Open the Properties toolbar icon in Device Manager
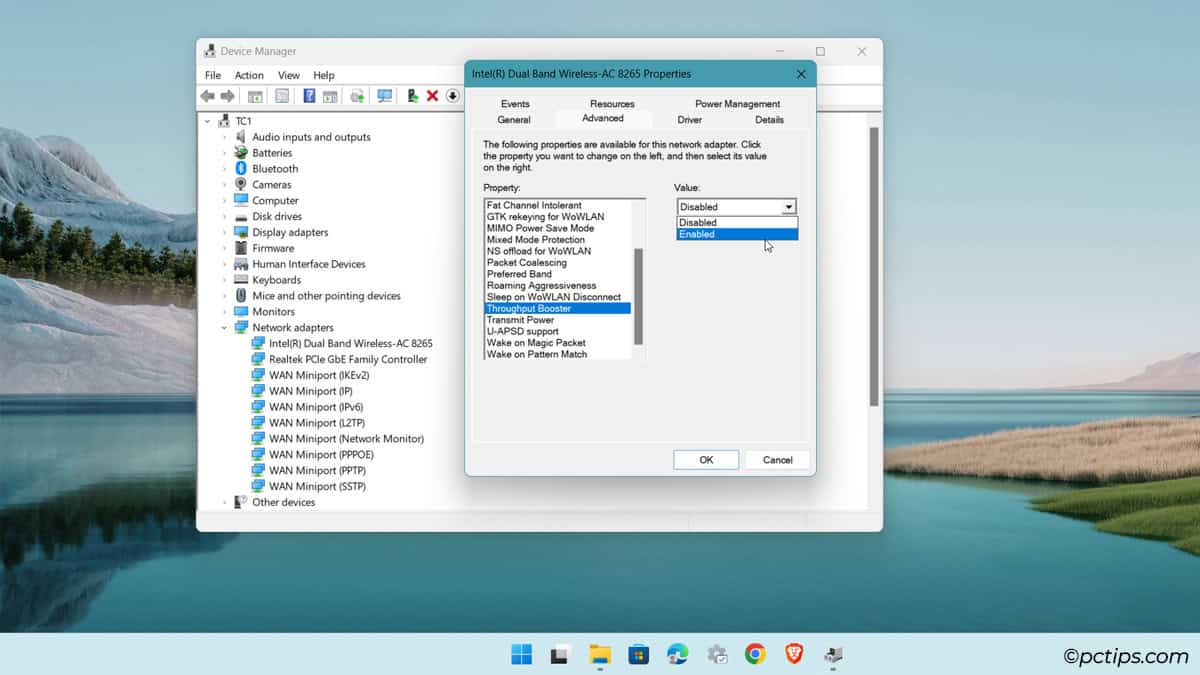 [282, 96]
